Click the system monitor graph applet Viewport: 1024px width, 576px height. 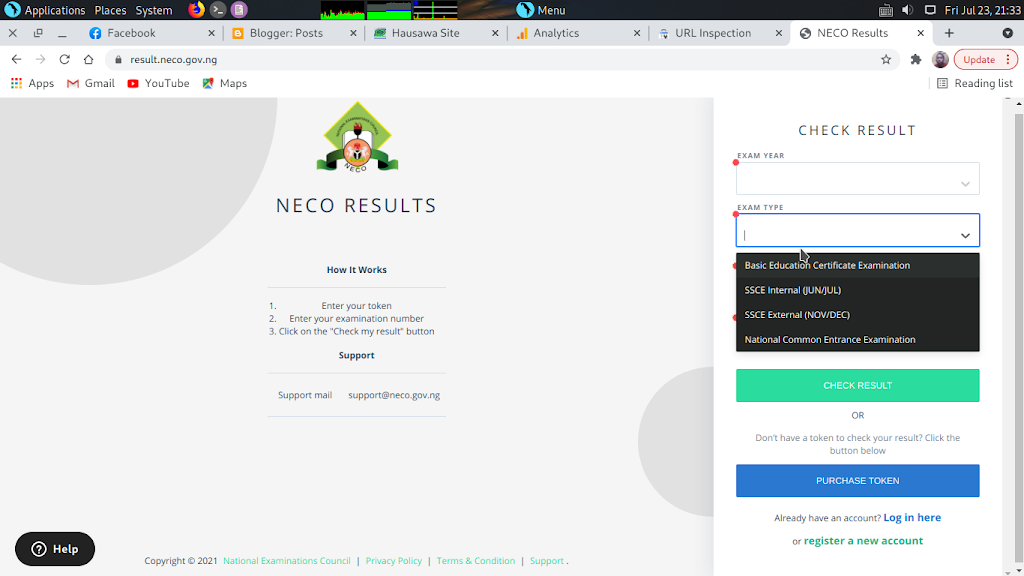click(x=389, y=10)
